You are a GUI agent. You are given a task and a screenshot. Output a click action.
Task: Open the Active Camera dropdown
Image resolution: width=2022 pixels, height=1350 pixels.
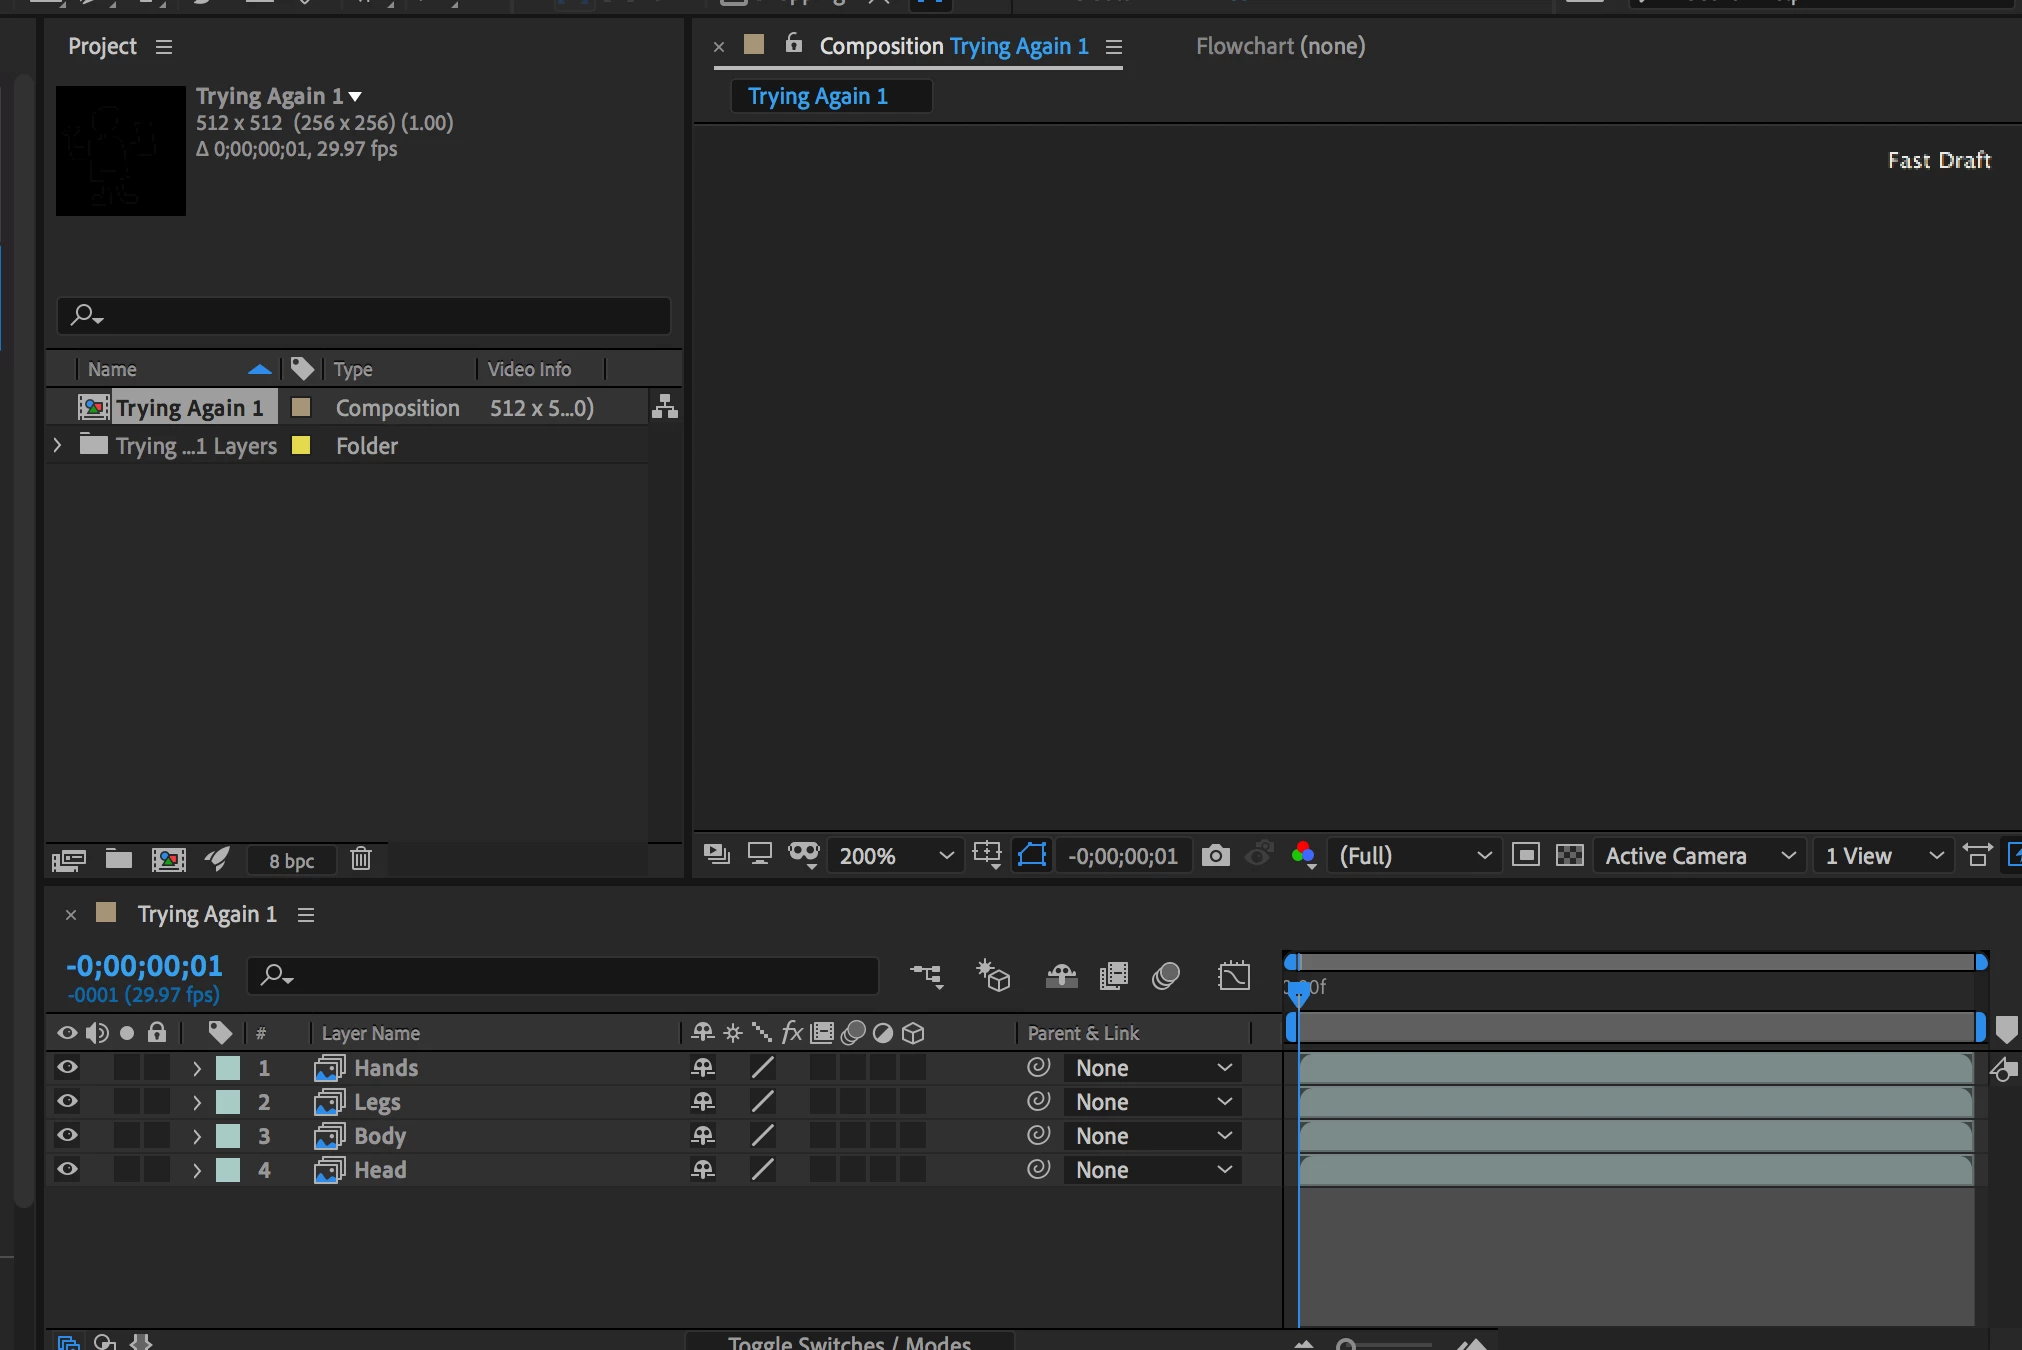pyautogui.click(x=1699, y=856)
